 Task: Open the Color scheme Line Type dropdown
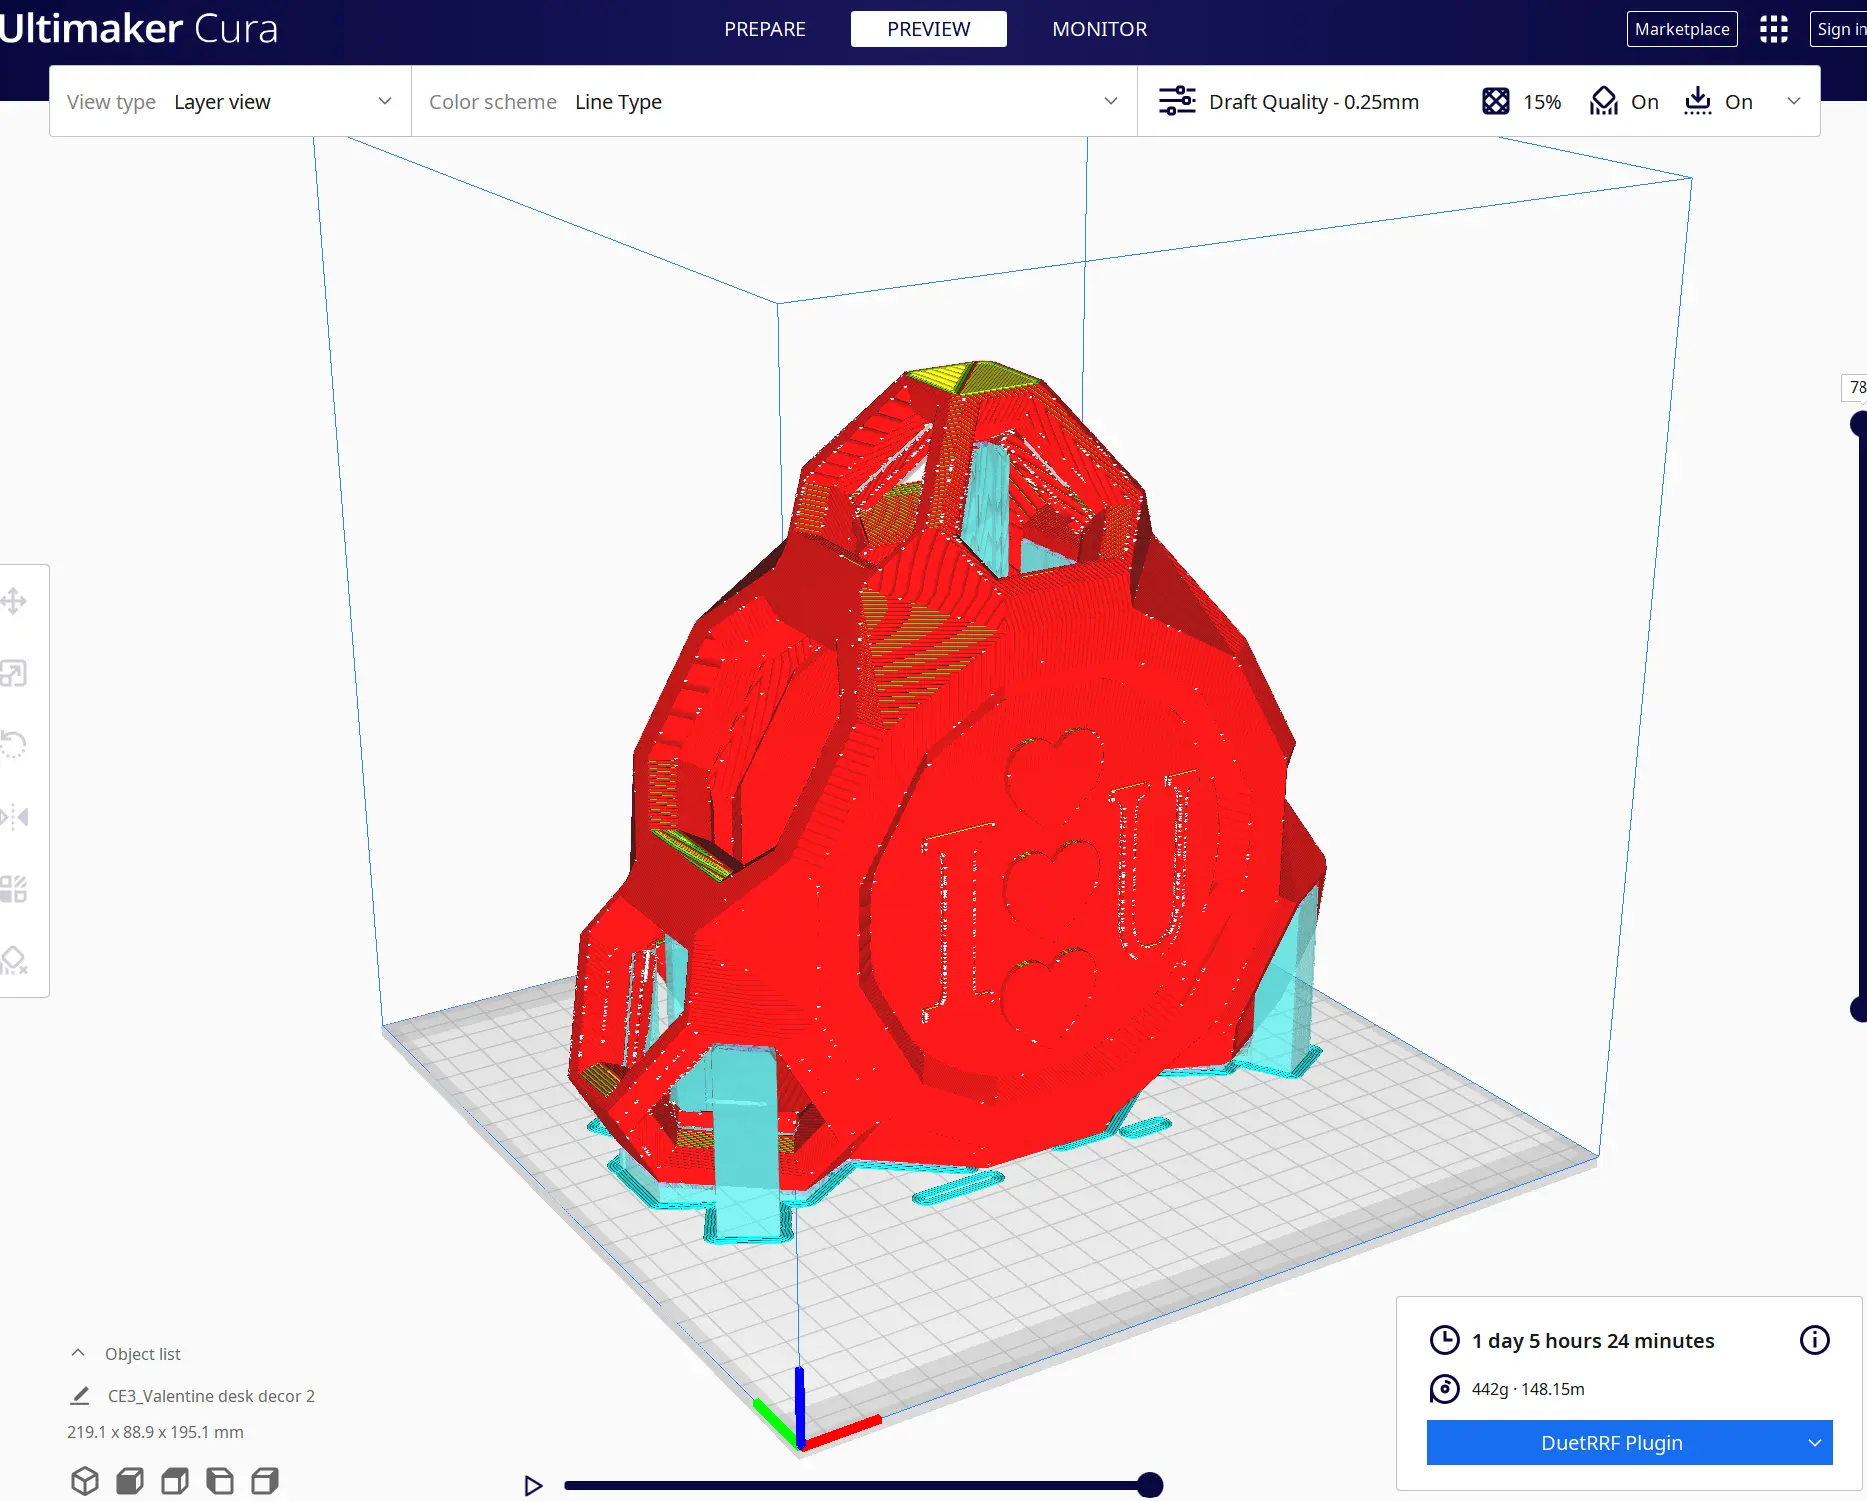pyautogui.click(x=774, y=102)
